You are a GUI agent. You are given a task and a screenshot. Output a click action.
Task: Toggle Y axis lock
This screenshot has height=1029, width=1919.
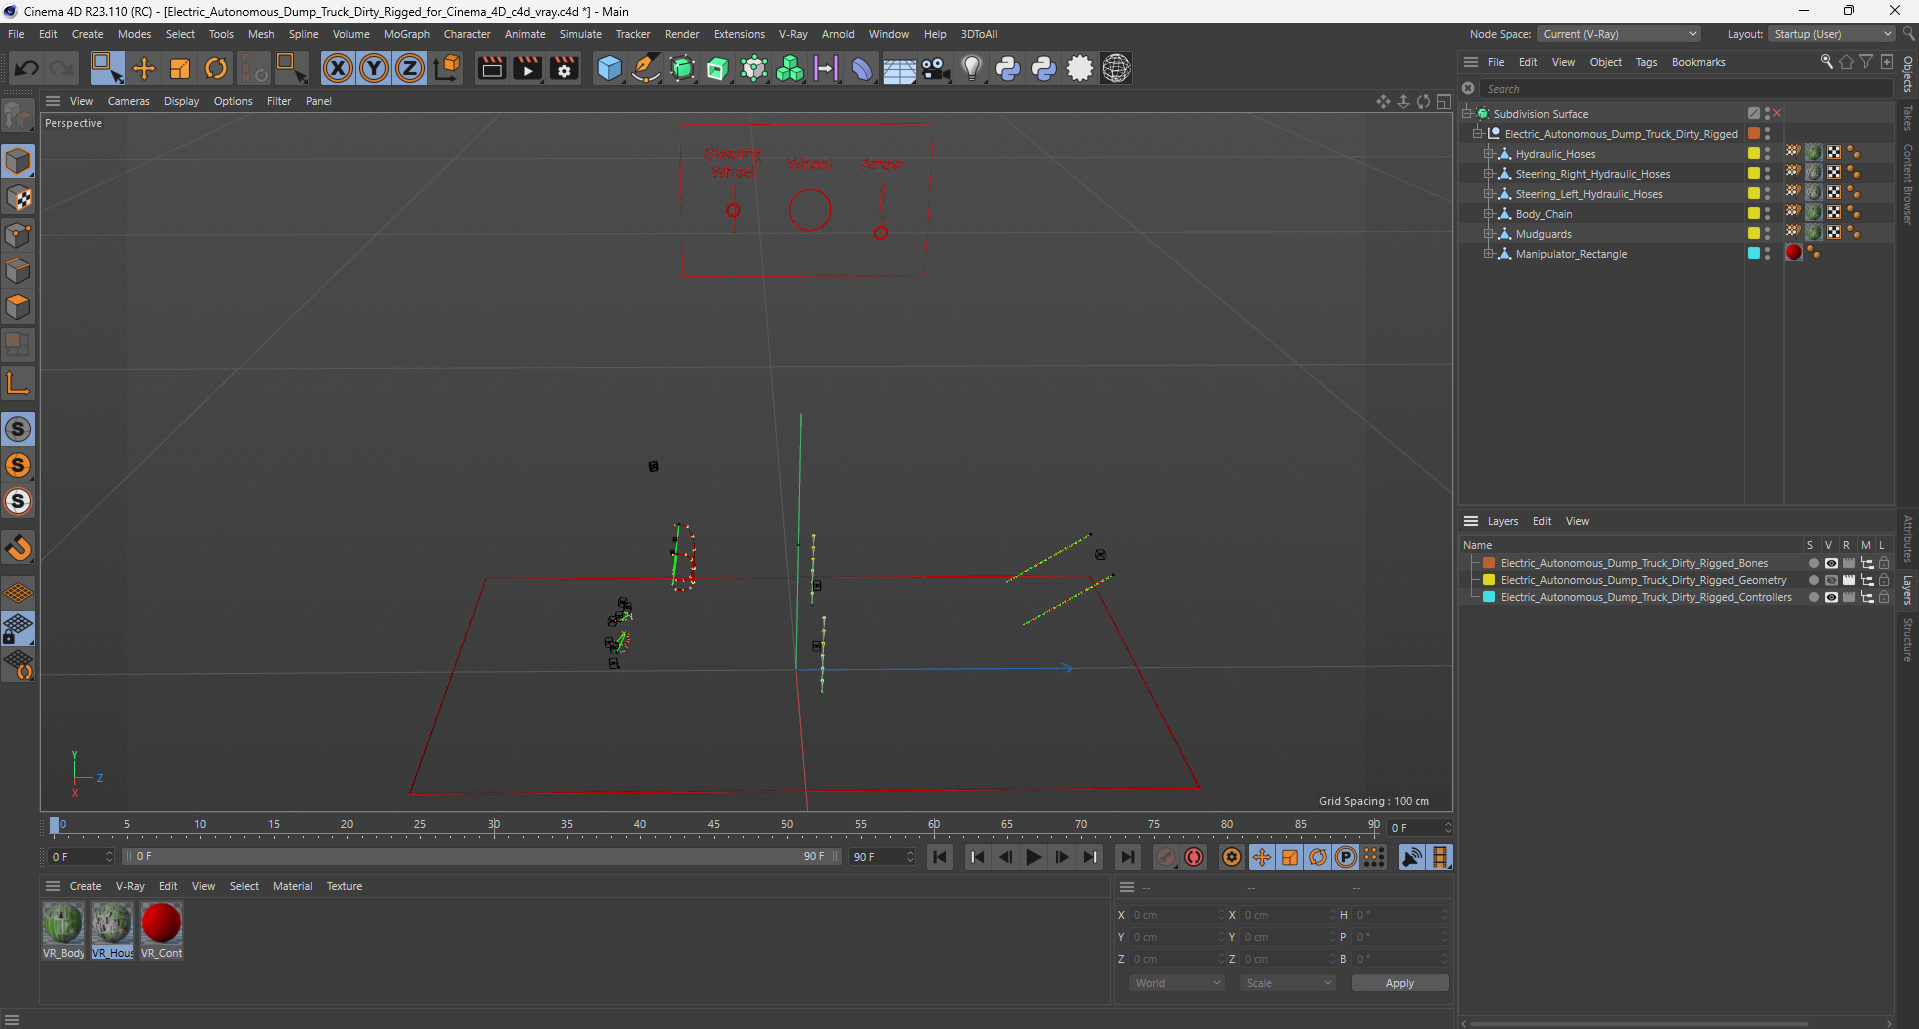click(x=374, y=68)
